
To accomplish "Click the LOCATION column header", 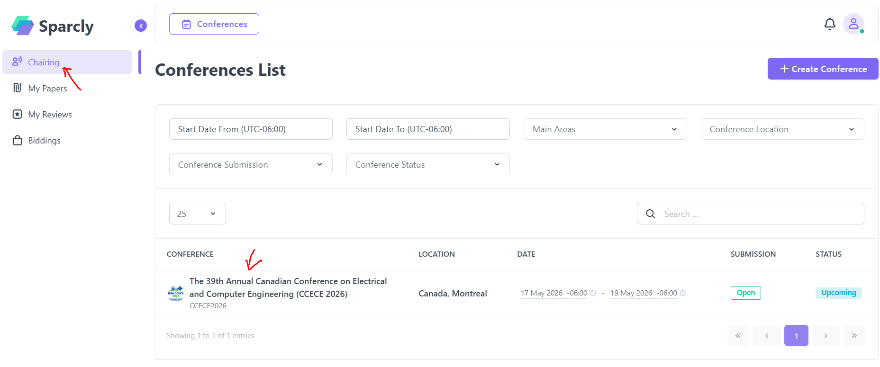I will point(437,254).
